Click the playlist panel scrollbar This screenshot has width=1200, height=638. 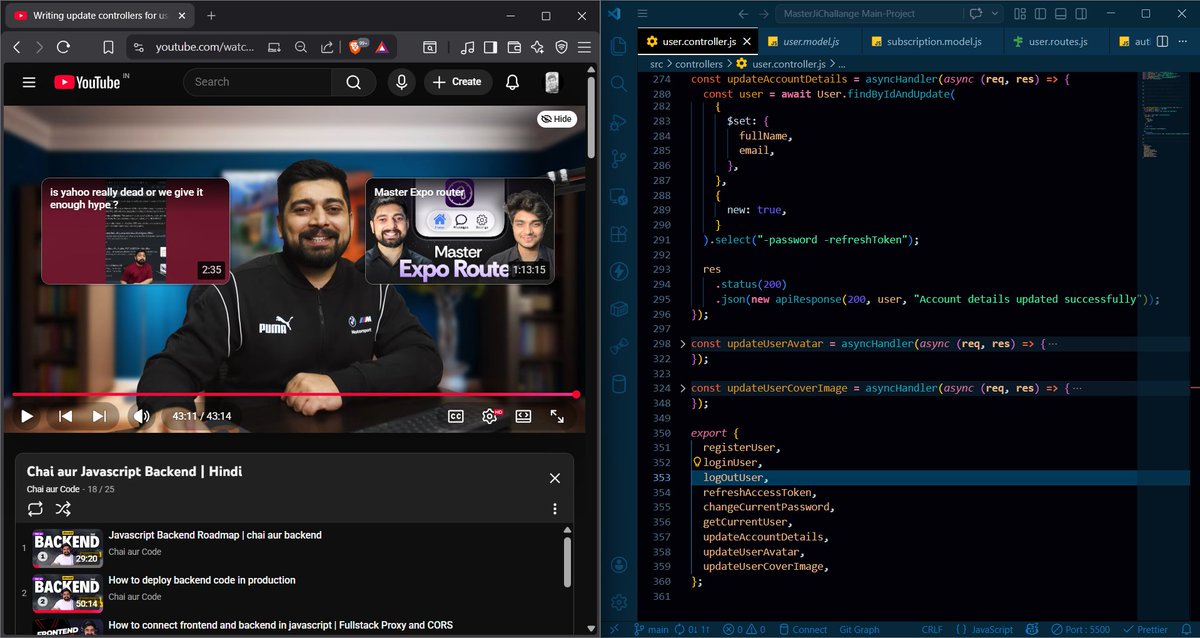coord(567,560)
